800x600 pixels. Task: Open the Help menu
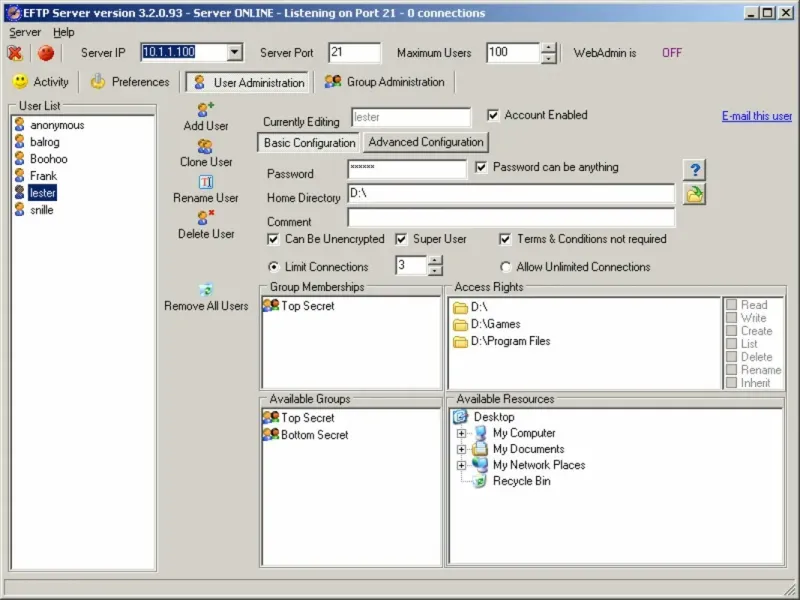coord(64,32)
